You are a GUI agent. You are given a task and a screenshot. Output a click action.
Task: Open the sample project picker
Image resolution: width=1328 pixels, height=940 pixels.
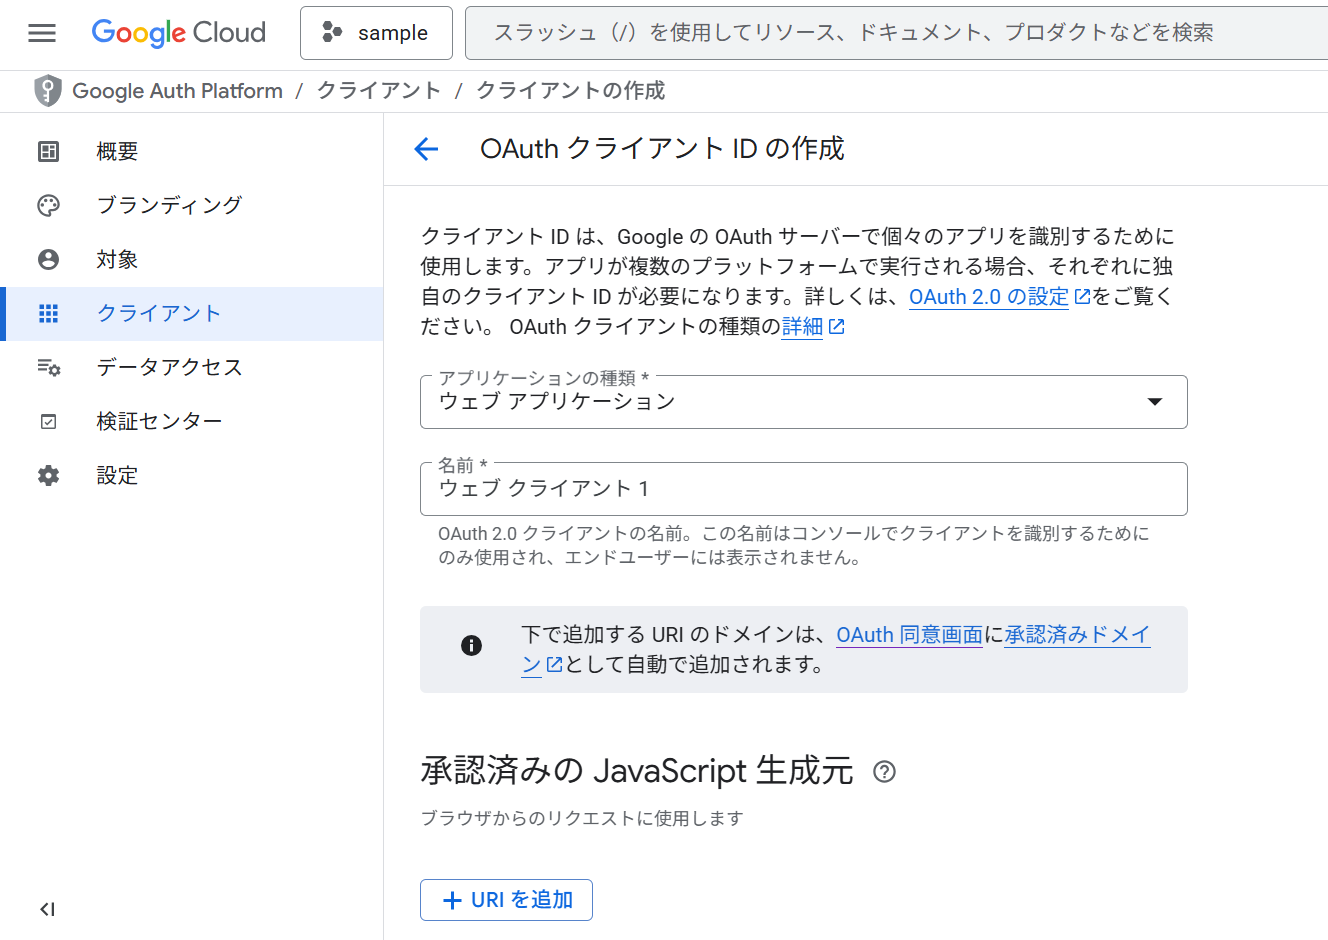click(x=376, y=32)
